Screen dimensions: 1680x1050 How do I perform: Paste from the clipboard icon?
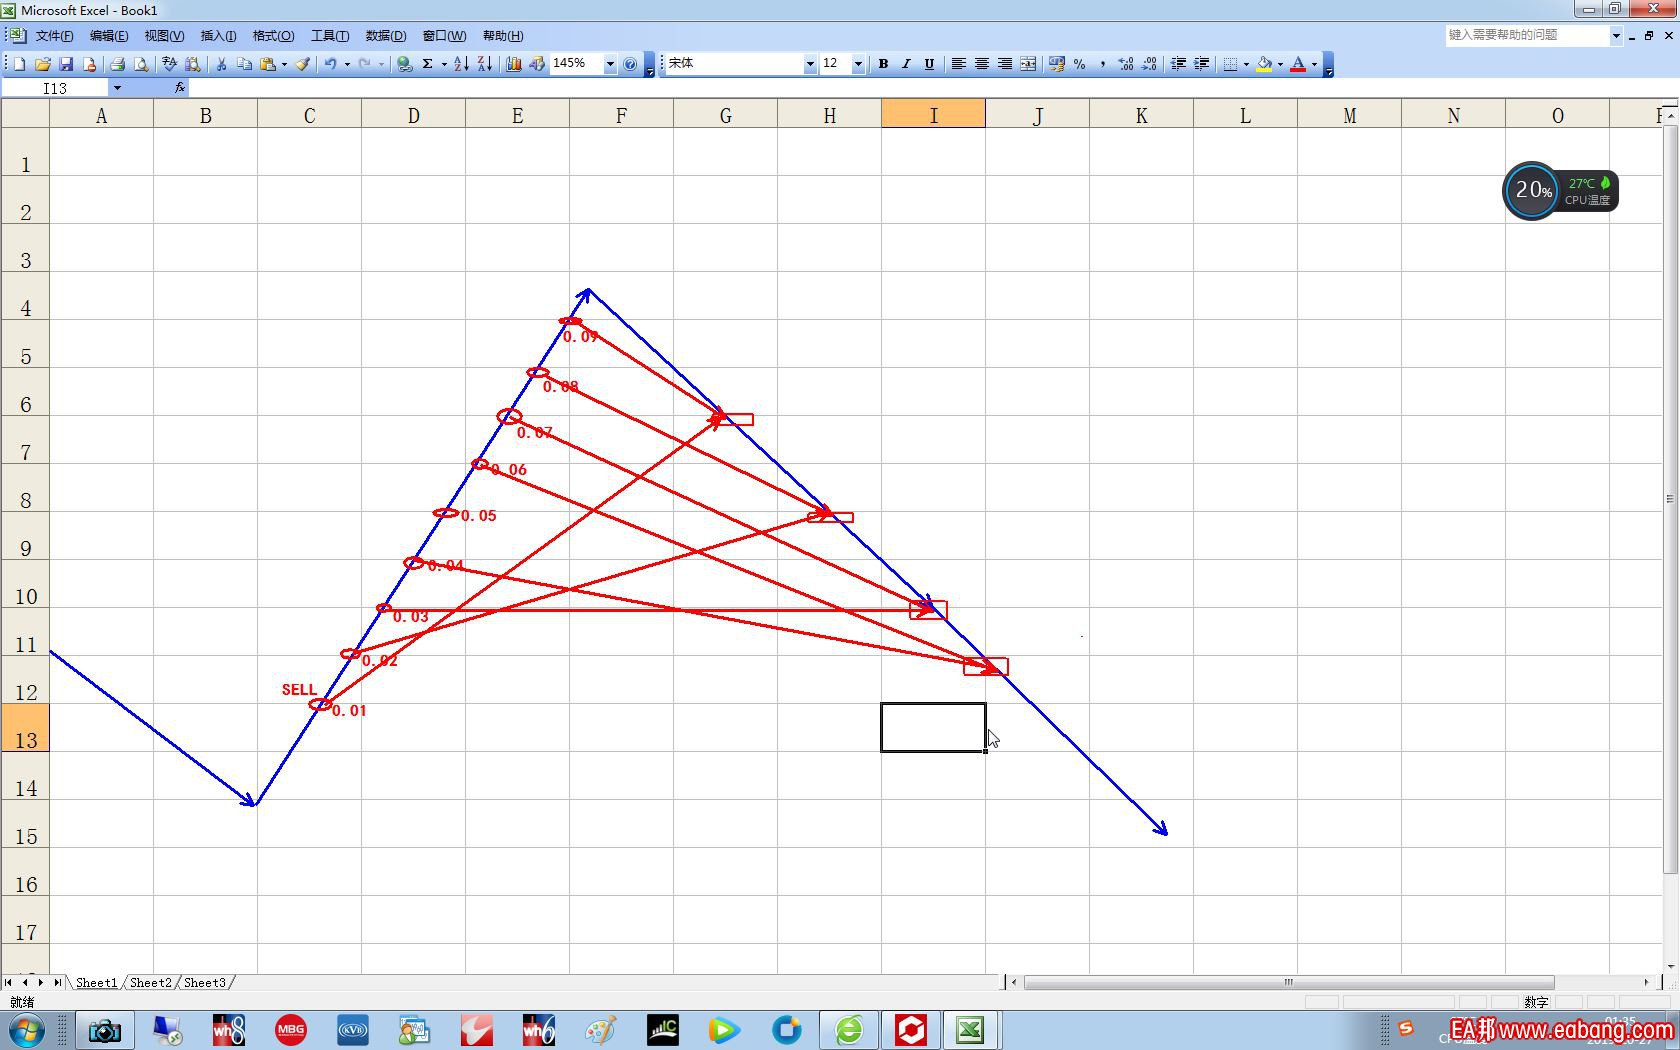tap(267, 64)
